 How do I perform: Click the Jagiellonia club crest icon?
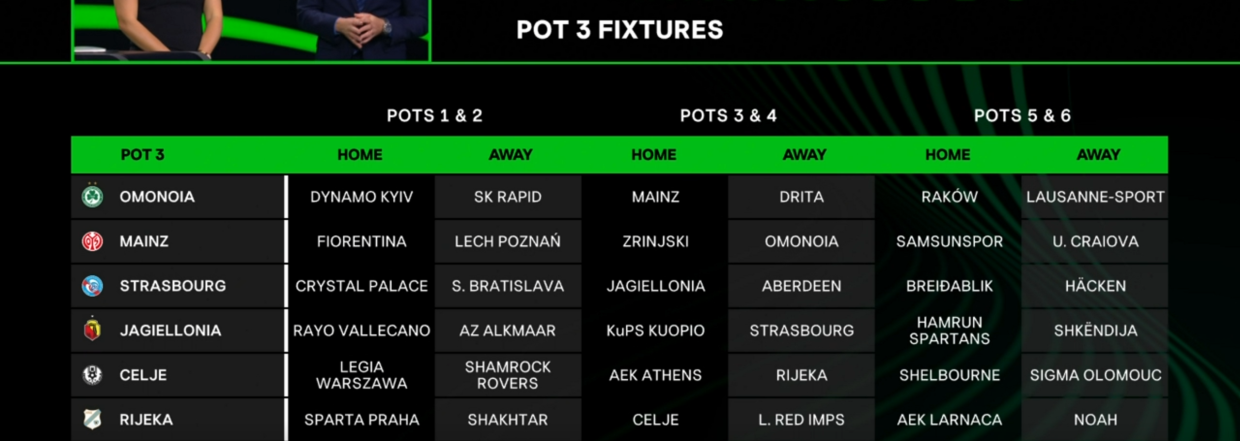click(x=92, y=330)
